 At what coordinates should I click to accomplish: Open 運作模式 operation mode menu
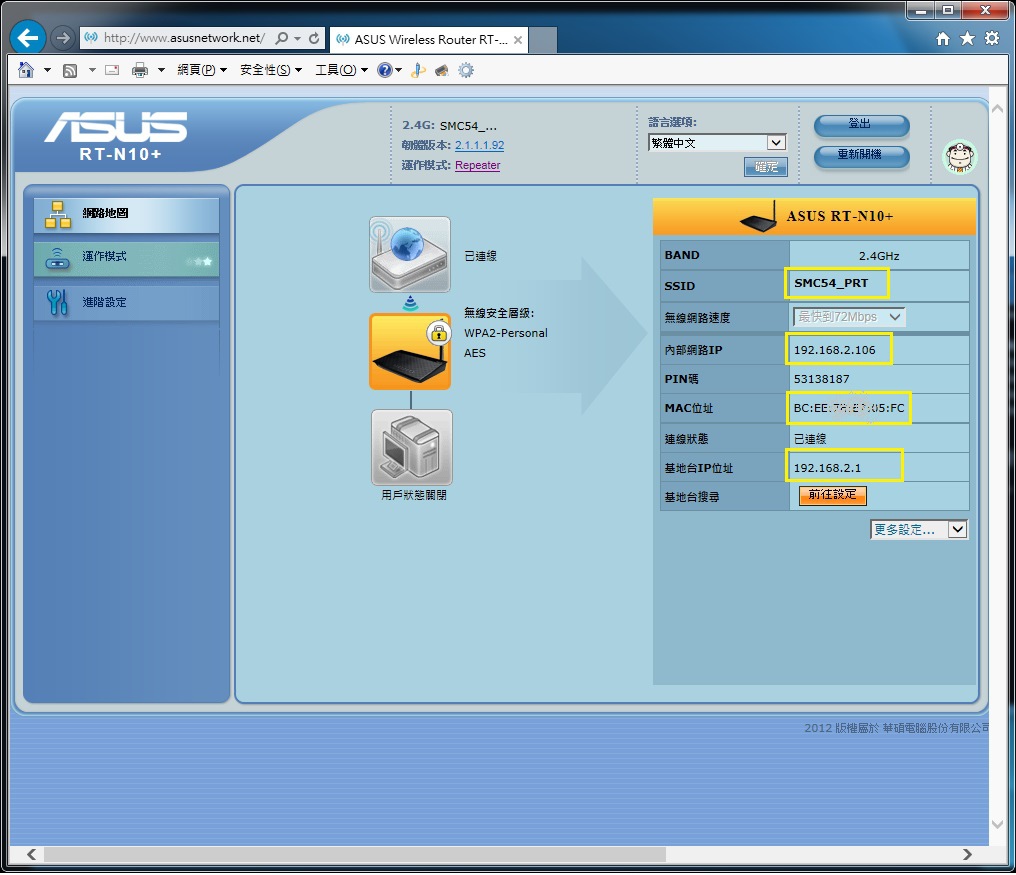pyautogui.click(x=126, y=259)
